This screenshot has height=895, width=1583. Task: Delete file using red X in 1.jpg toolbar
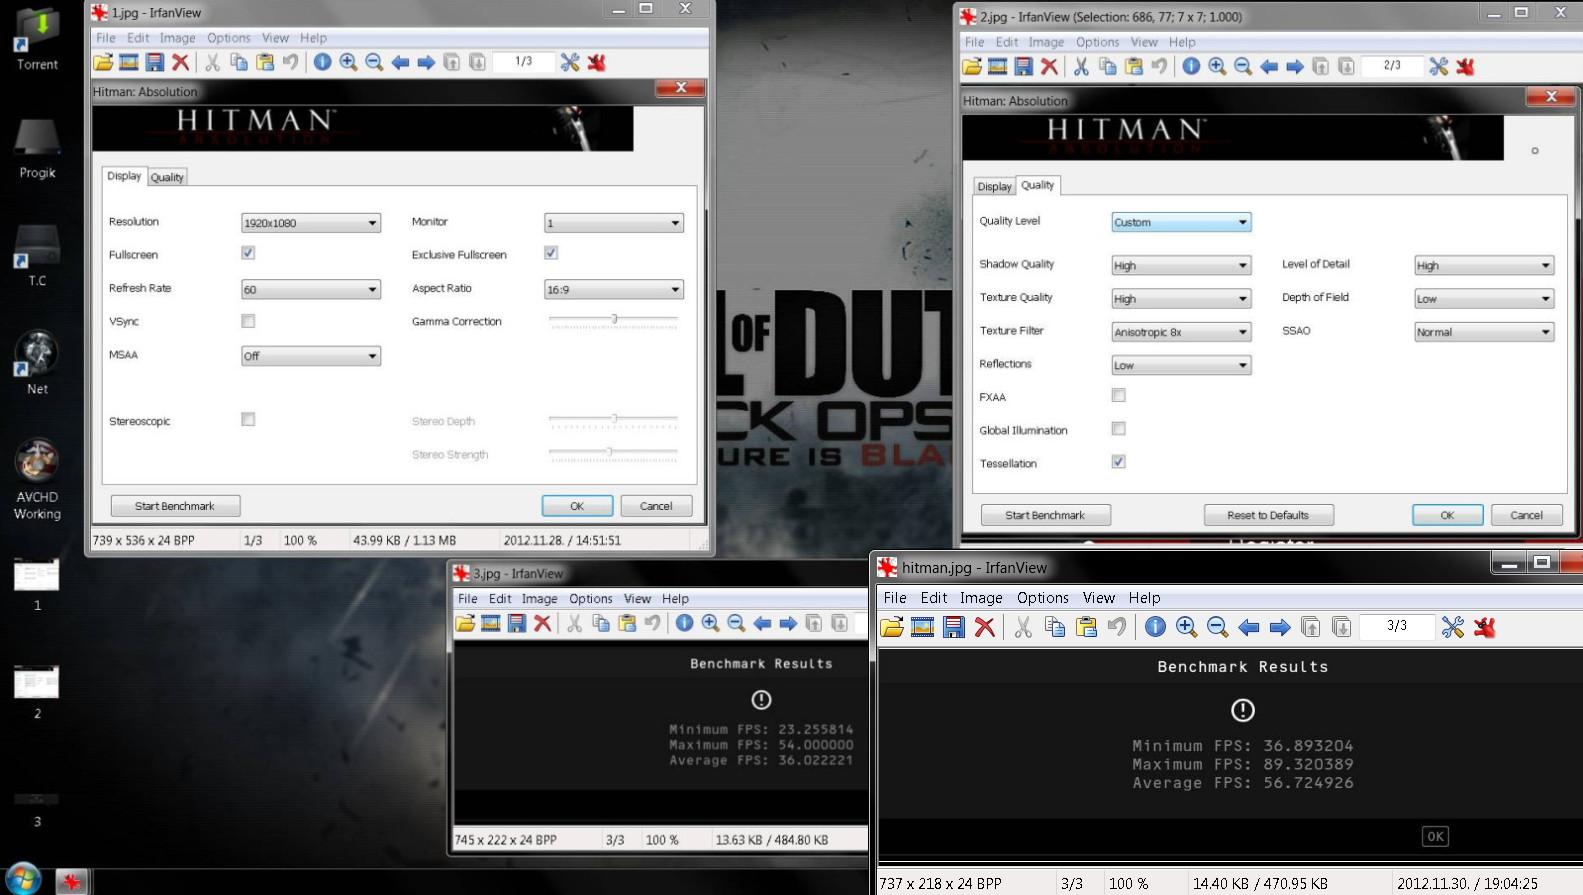coord(180,62)
